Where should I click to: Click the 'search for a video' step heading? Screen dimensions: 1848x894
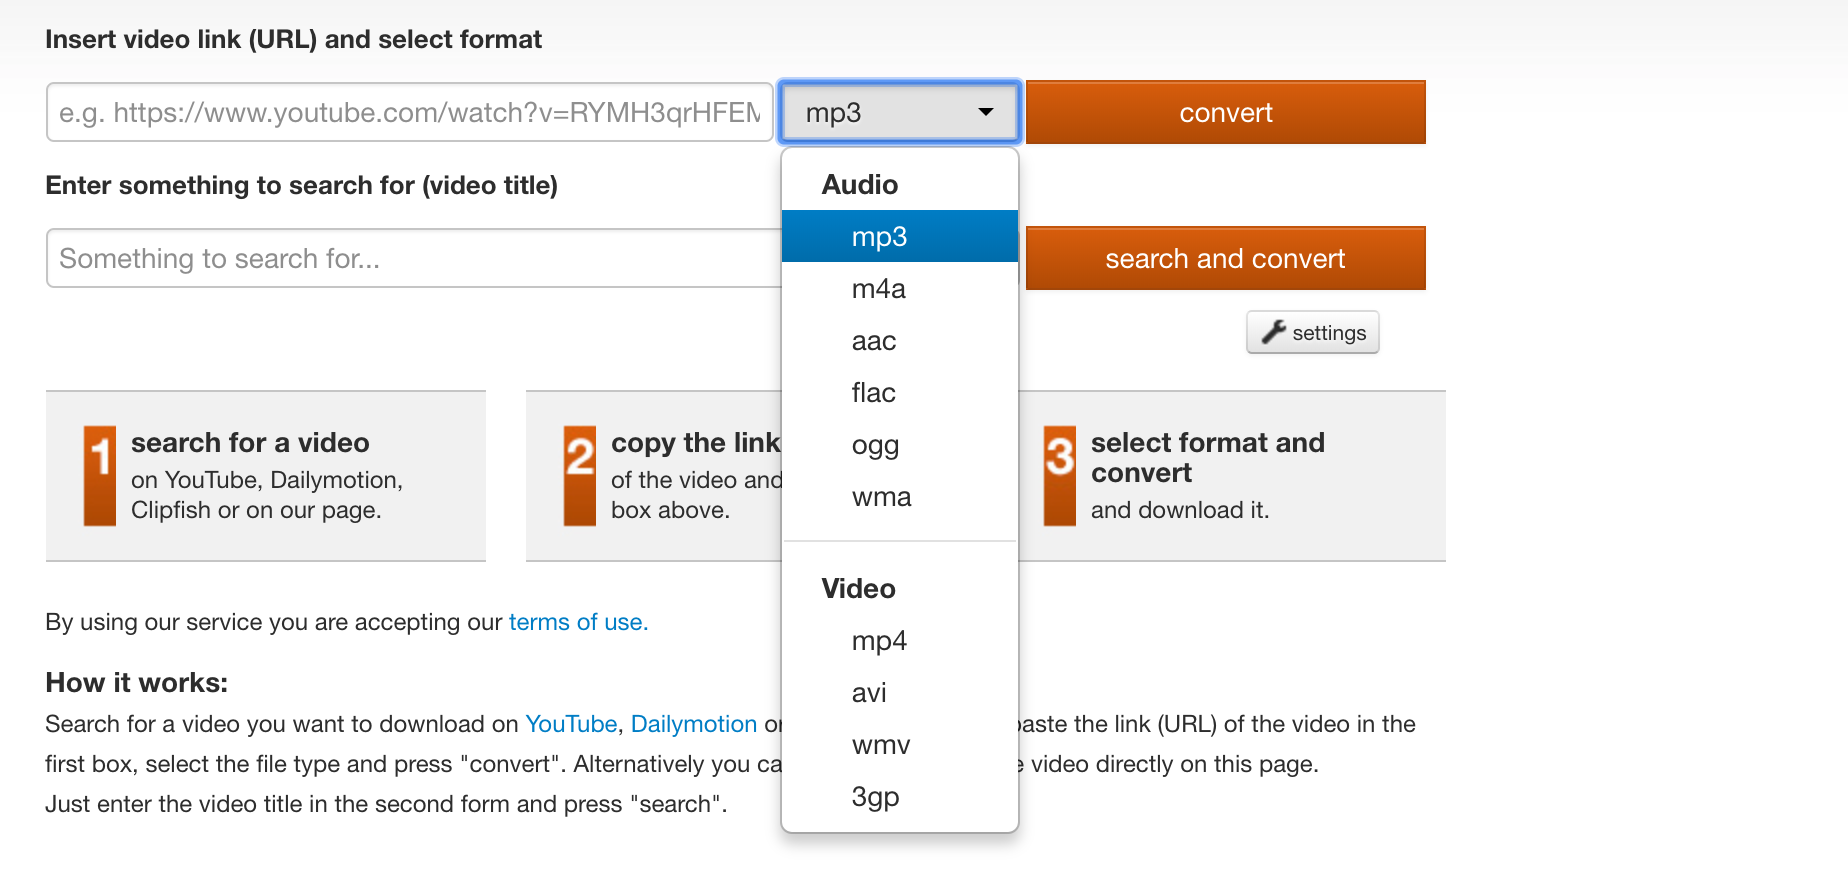[x=250, y=442]
